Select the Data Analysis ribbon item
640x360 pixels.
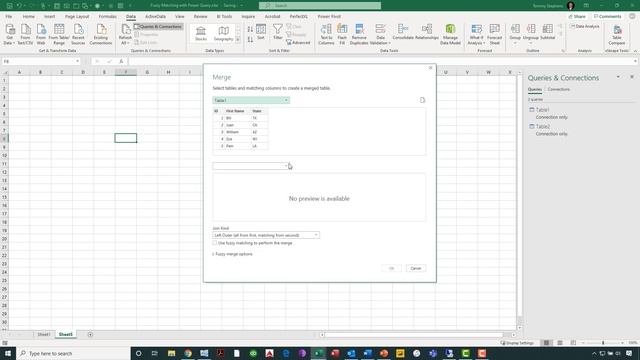585,26
